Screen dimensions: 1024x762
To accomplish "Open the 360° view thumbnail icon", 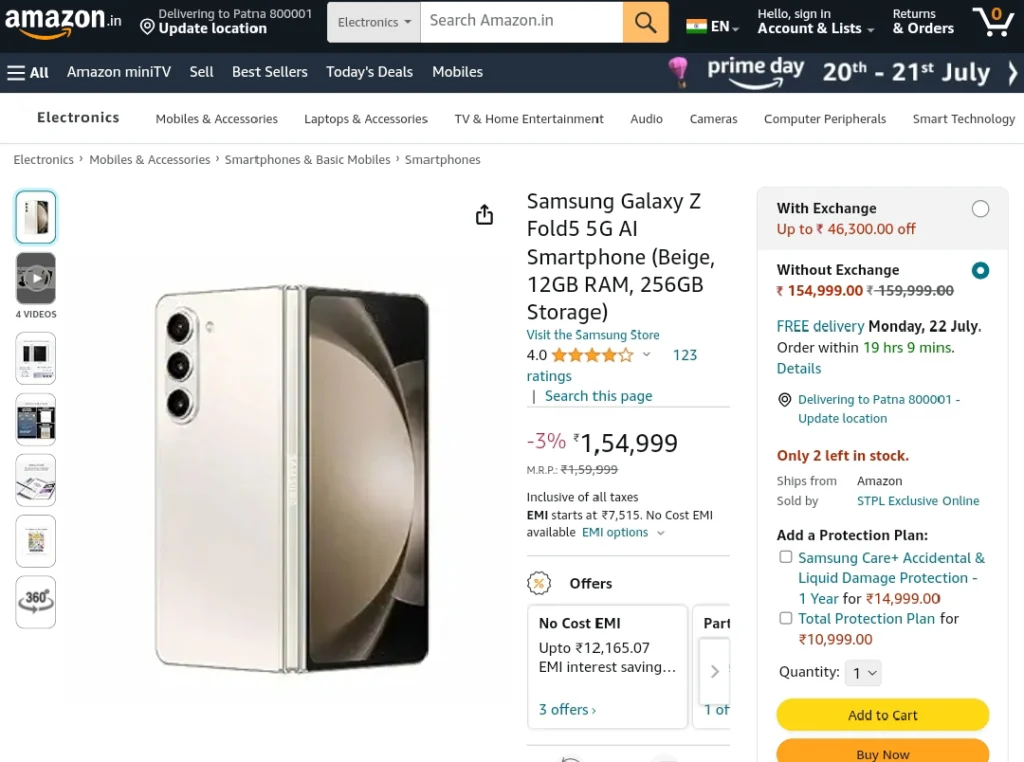I will (x=36, y=601).
